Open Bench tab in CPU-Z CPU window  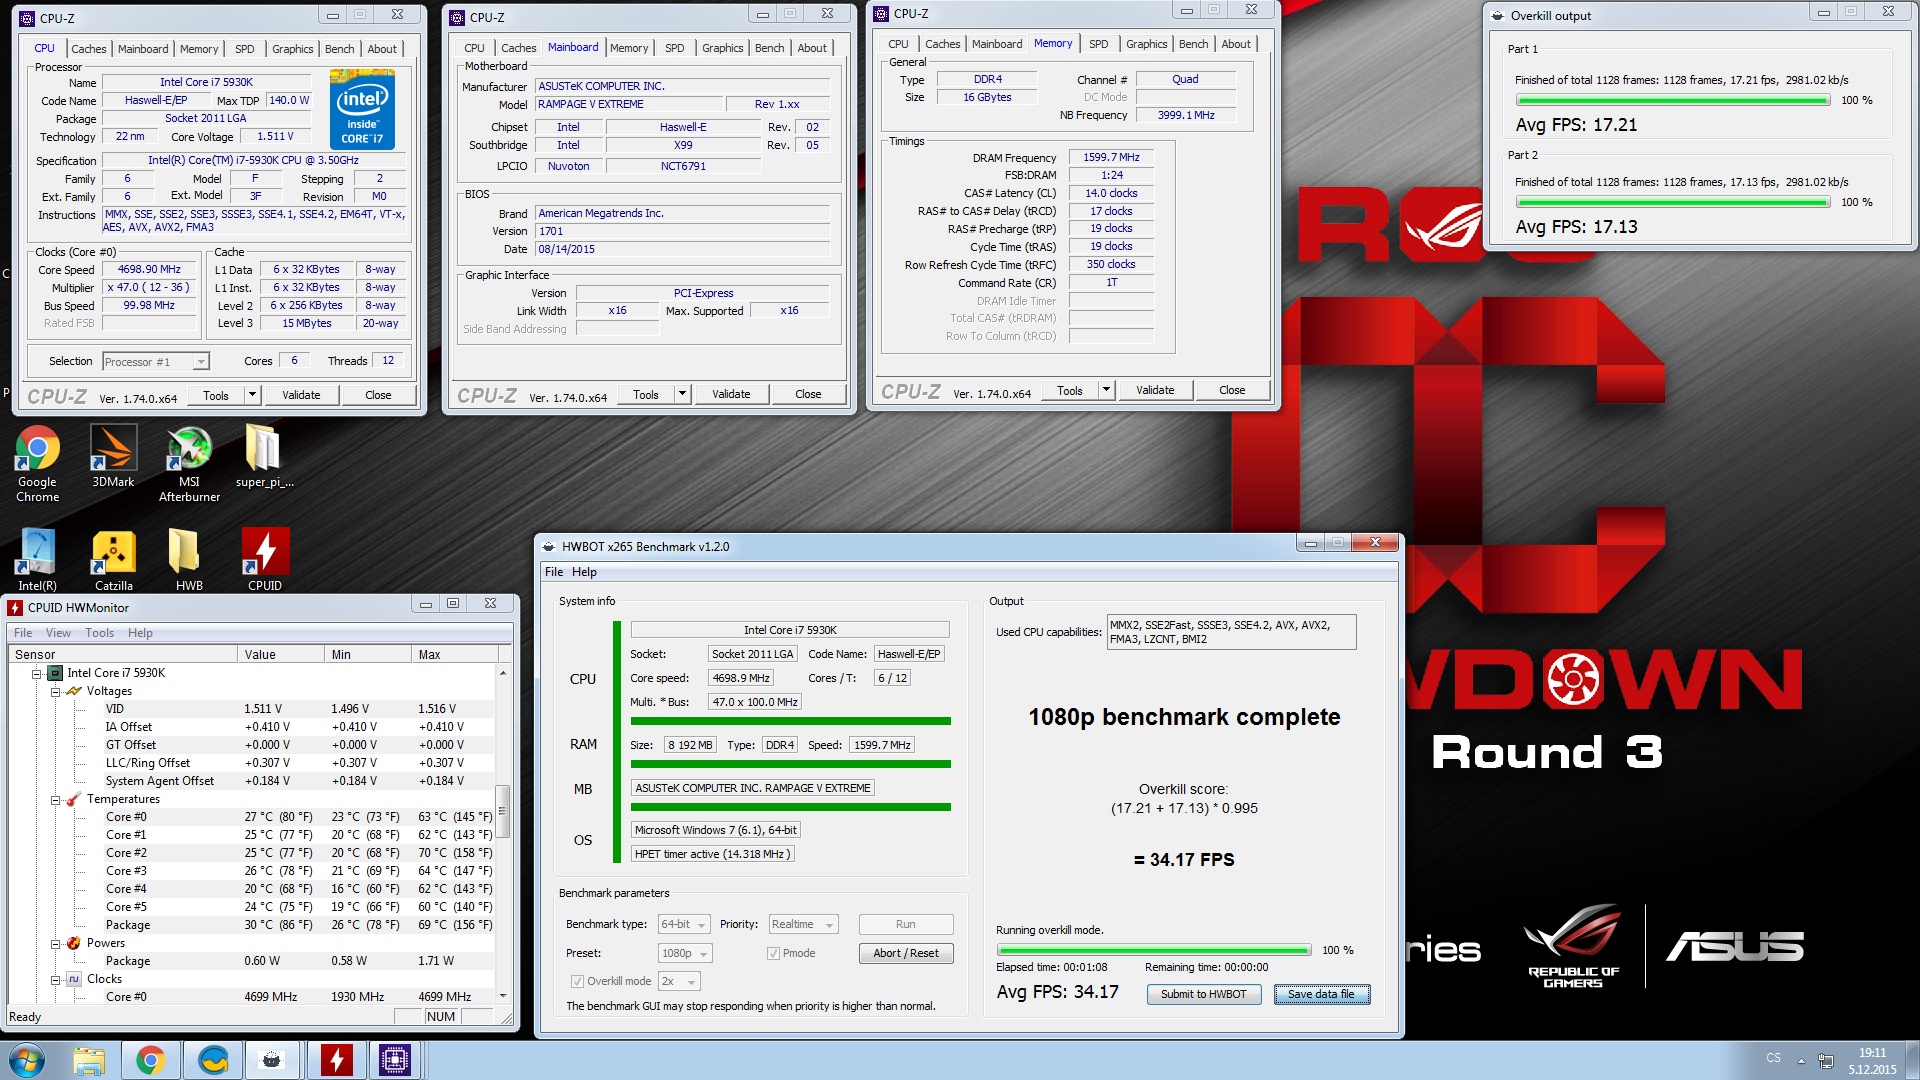click(339, 49)
